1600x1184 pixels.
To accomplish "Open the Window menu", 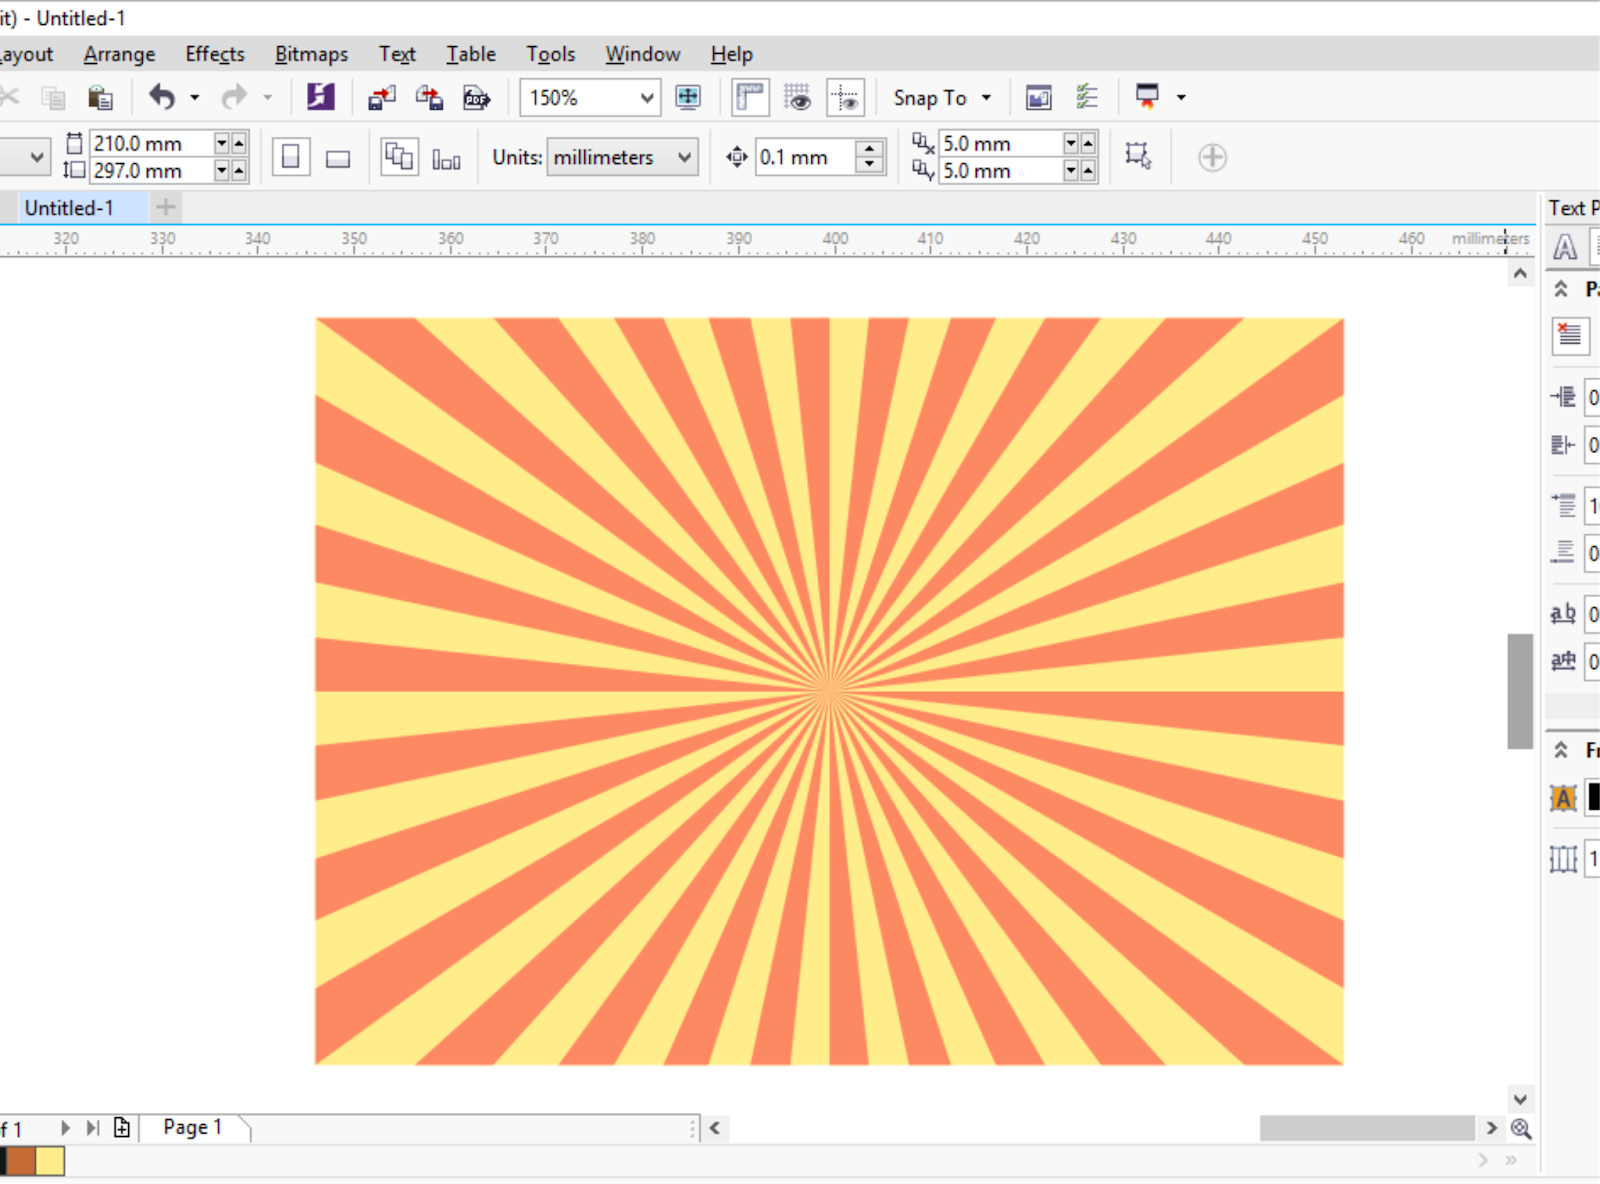I will [x=643, y=54].
